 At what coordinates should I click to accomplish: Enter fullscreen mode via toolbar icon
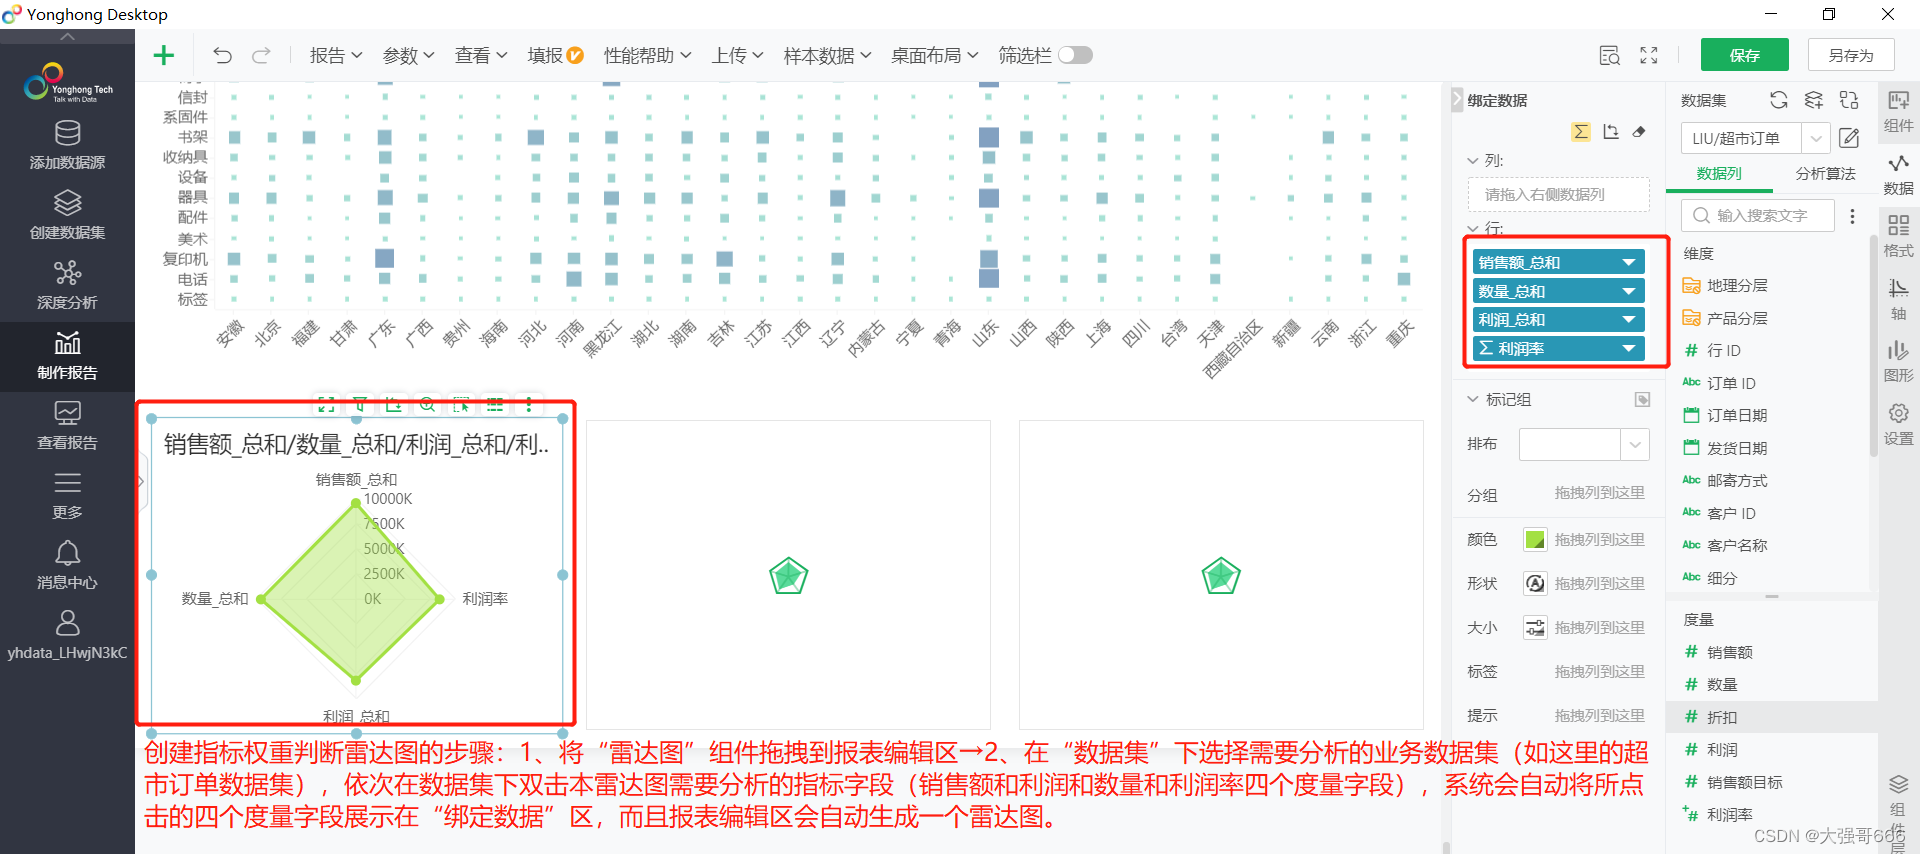(x=1649, y=55)
